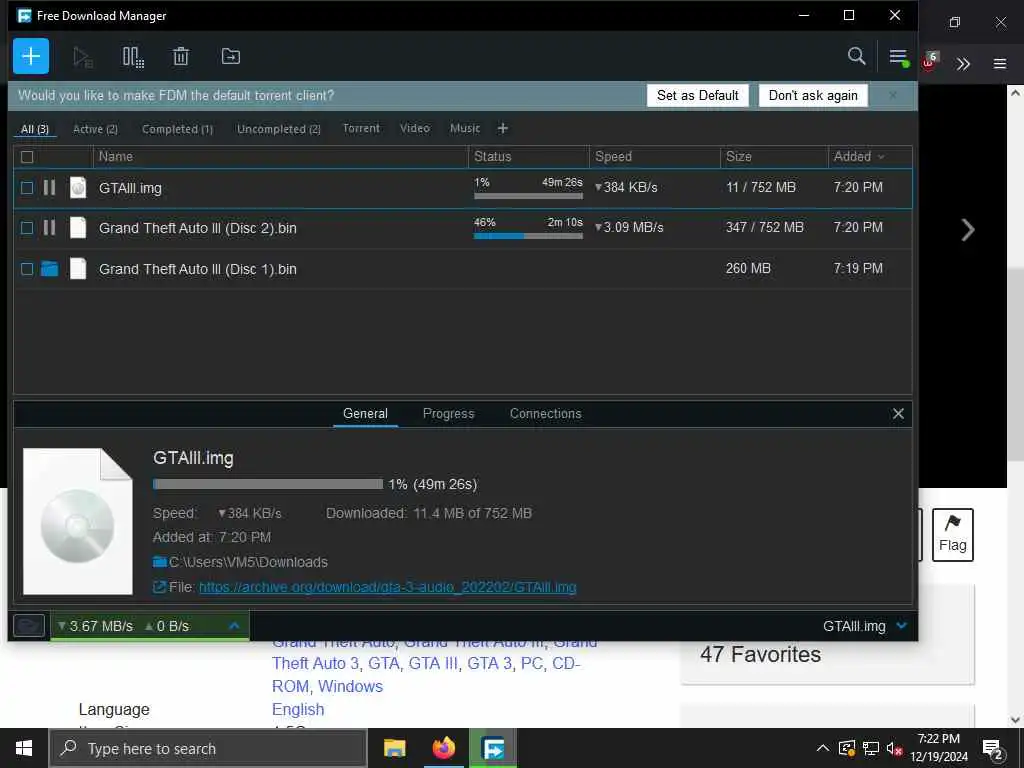
Task: Click the Disc 2.bin 46% progress bar
Action: pos(528,236)
